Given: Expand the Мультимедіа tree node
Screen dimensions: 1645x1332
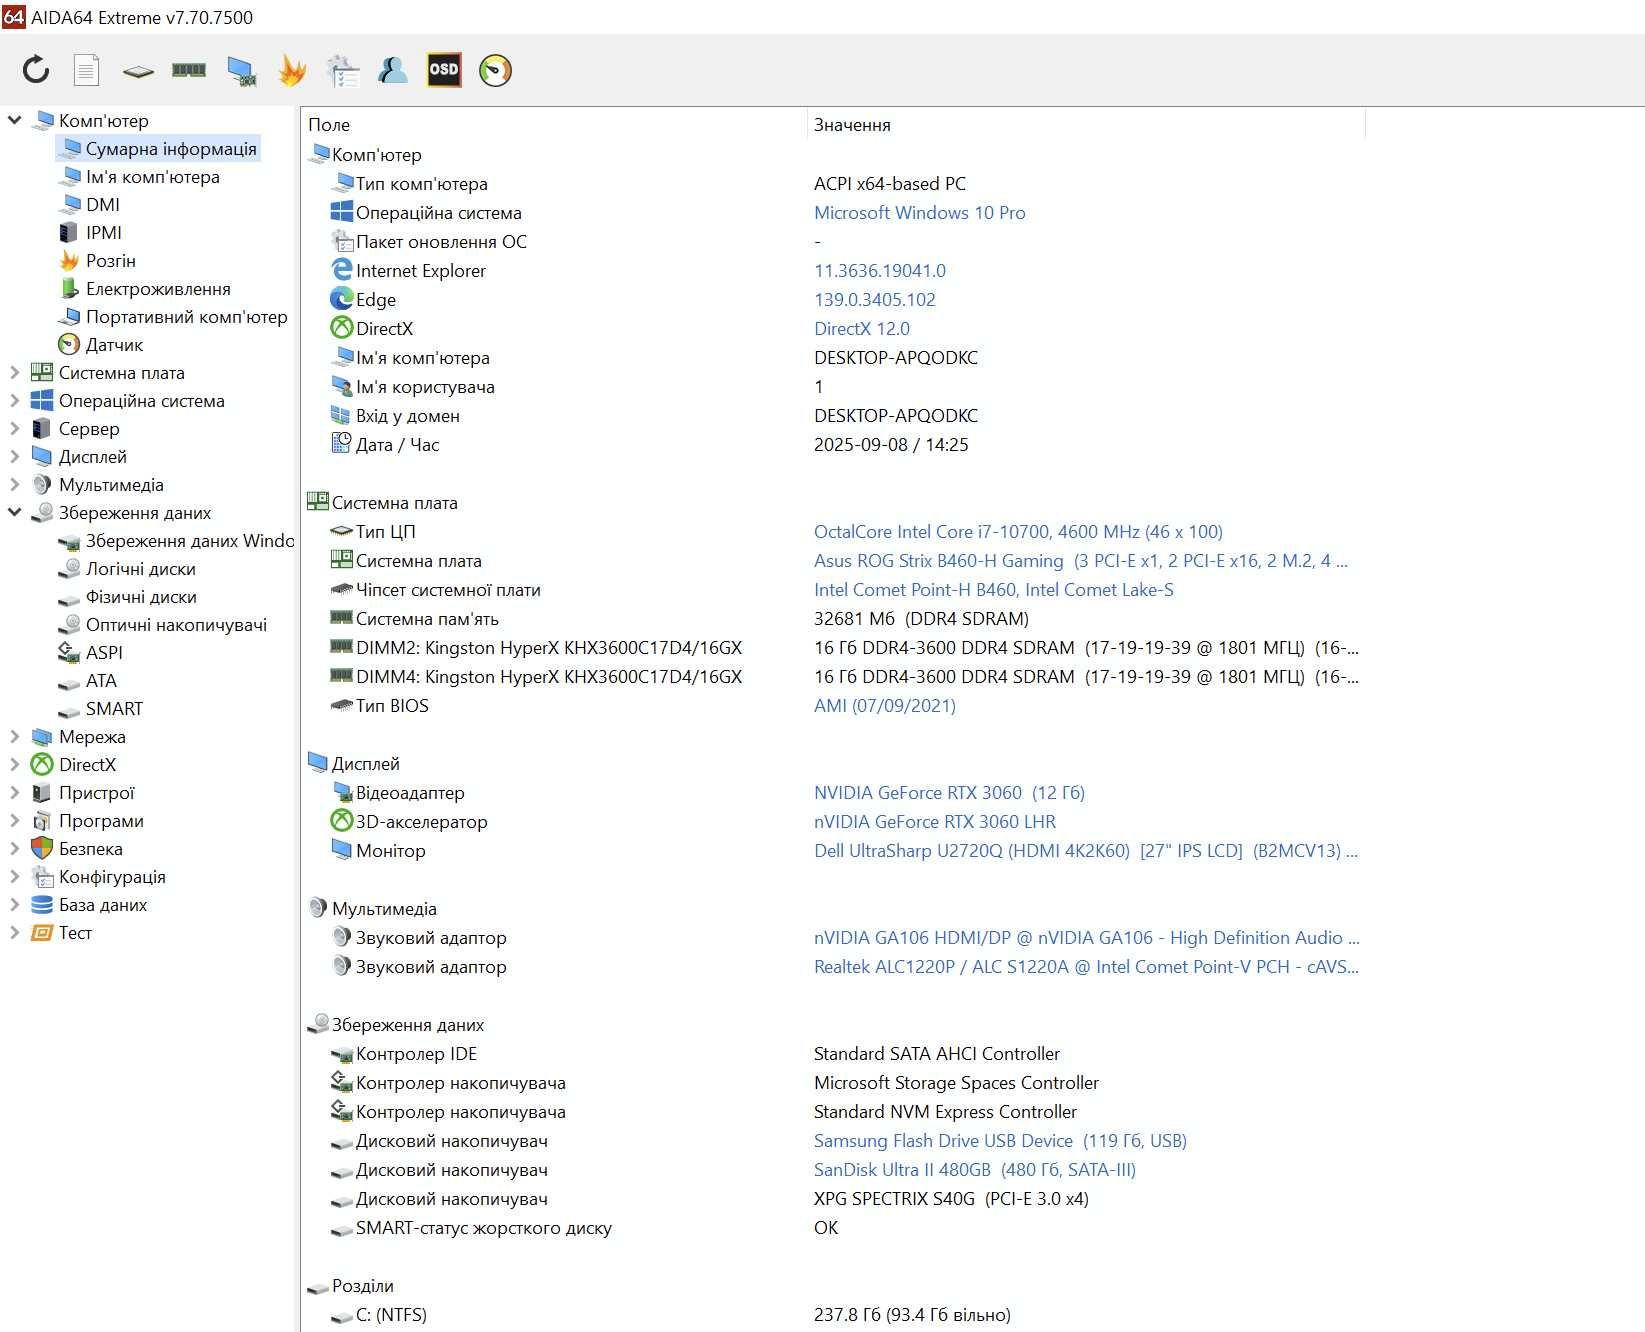Looking at the screenshot, I should 14,484.
